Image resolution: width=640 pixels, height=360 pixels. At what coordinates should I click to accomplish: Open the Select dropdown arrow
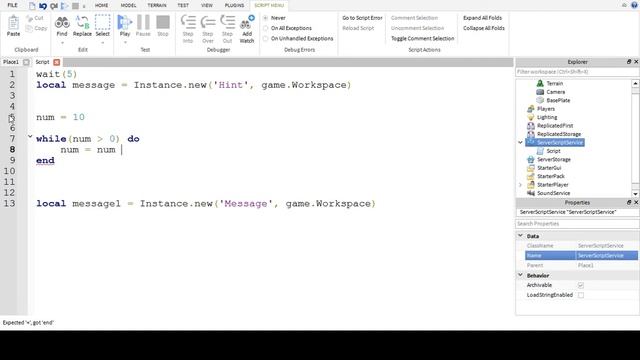pos(102,42)
